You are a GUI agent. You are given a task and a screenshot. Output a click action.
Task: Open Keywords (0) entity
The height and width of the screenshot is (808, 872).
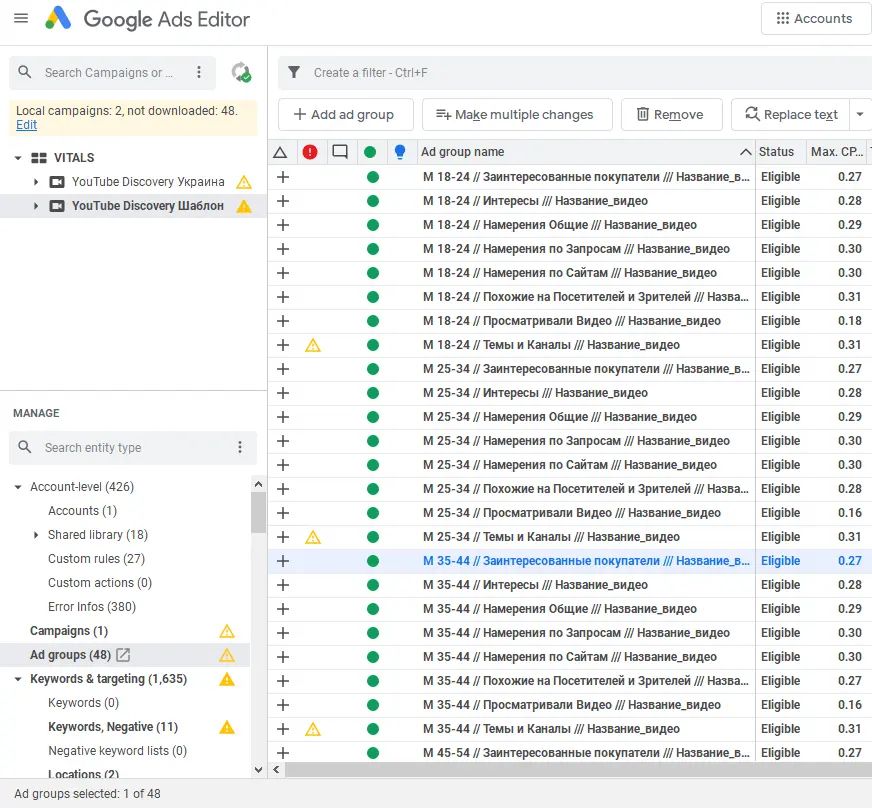(83, 703)
